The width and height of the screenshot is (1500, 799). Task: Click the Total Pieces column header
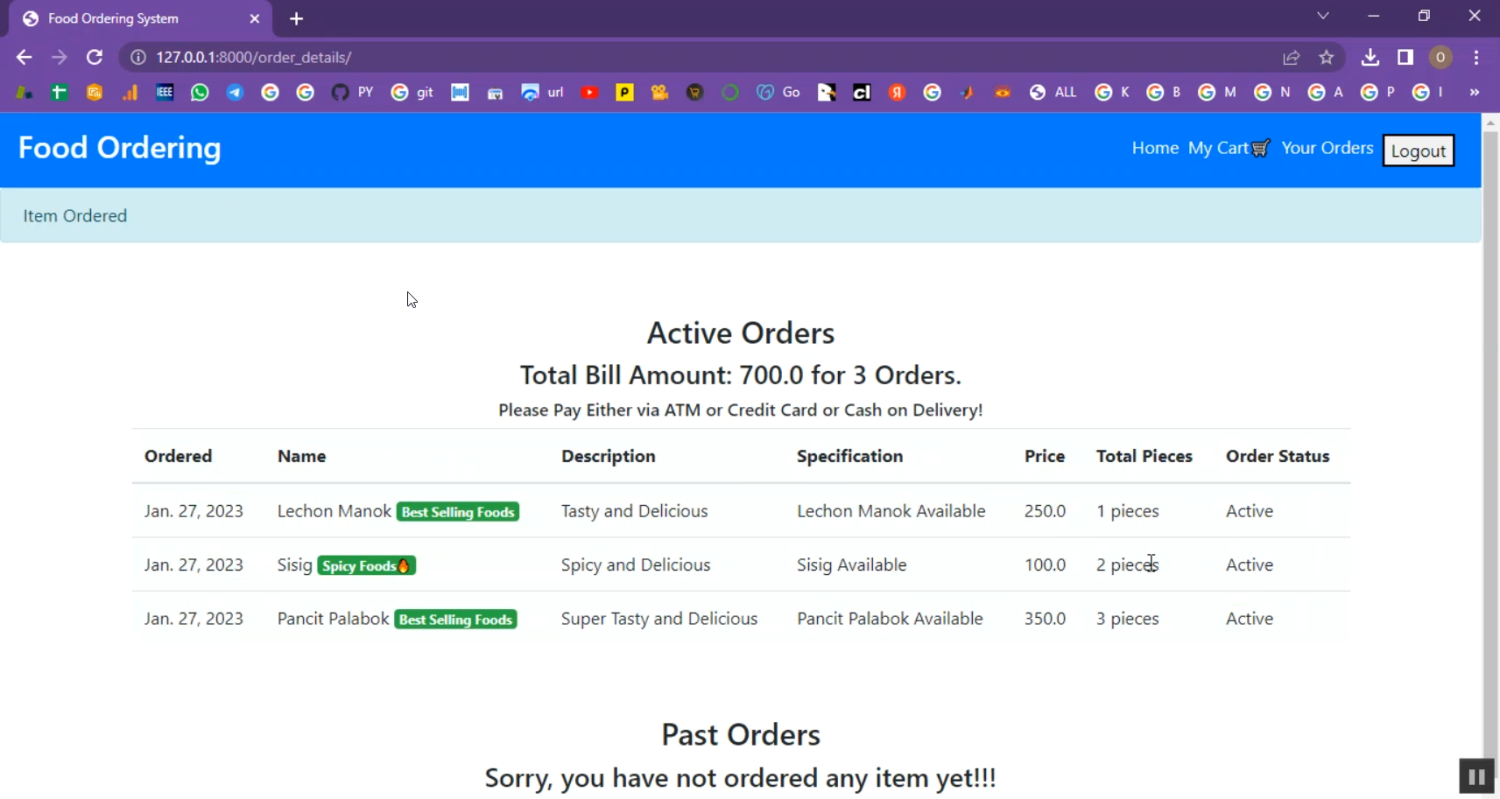1144,456
